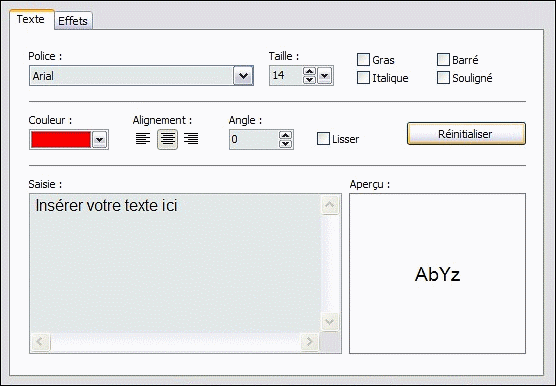Click the Réinitialiser button

[466, 134]
